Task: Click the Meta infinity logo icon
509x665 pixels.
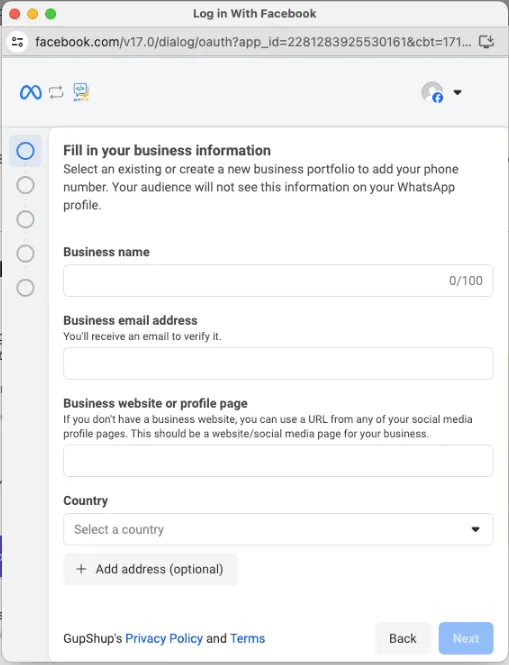Action: click(x=31, y=92)
